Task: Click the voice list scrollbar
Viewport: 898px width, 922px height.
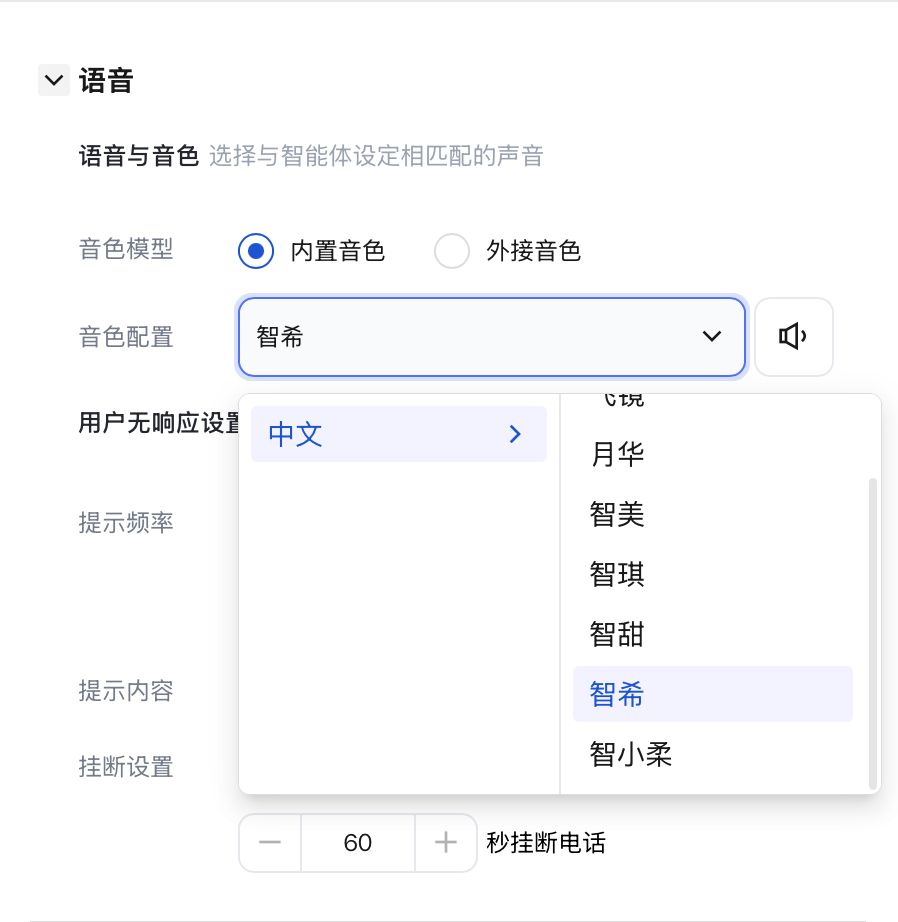Action: pos(873,630)
